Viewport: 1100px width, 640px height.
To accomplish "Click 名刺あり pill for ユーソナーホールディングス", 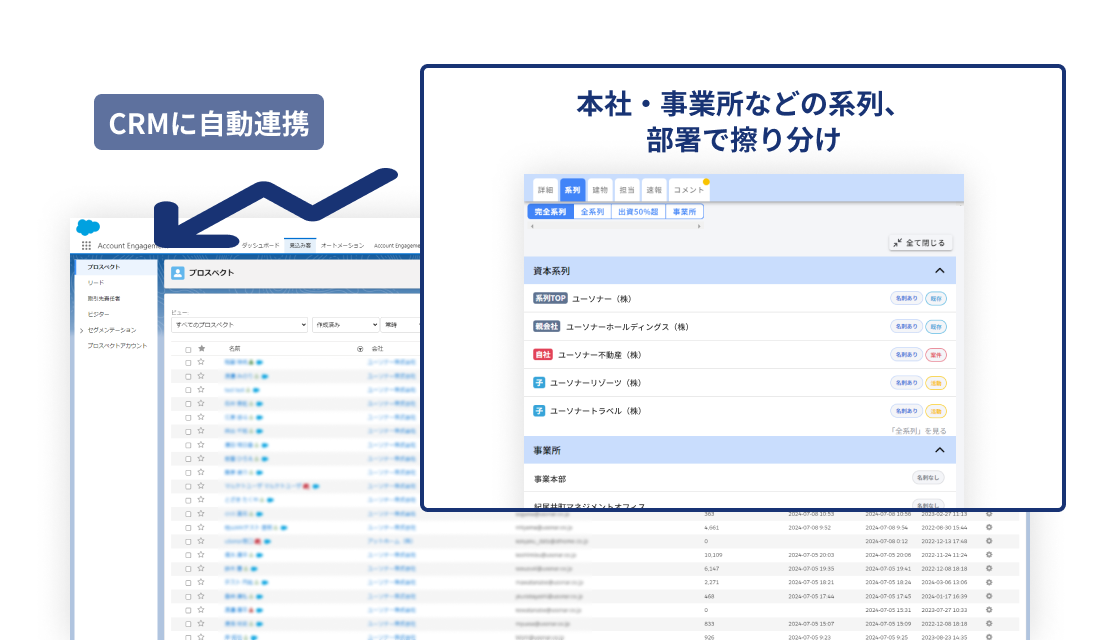I will [x=906, y=326].
